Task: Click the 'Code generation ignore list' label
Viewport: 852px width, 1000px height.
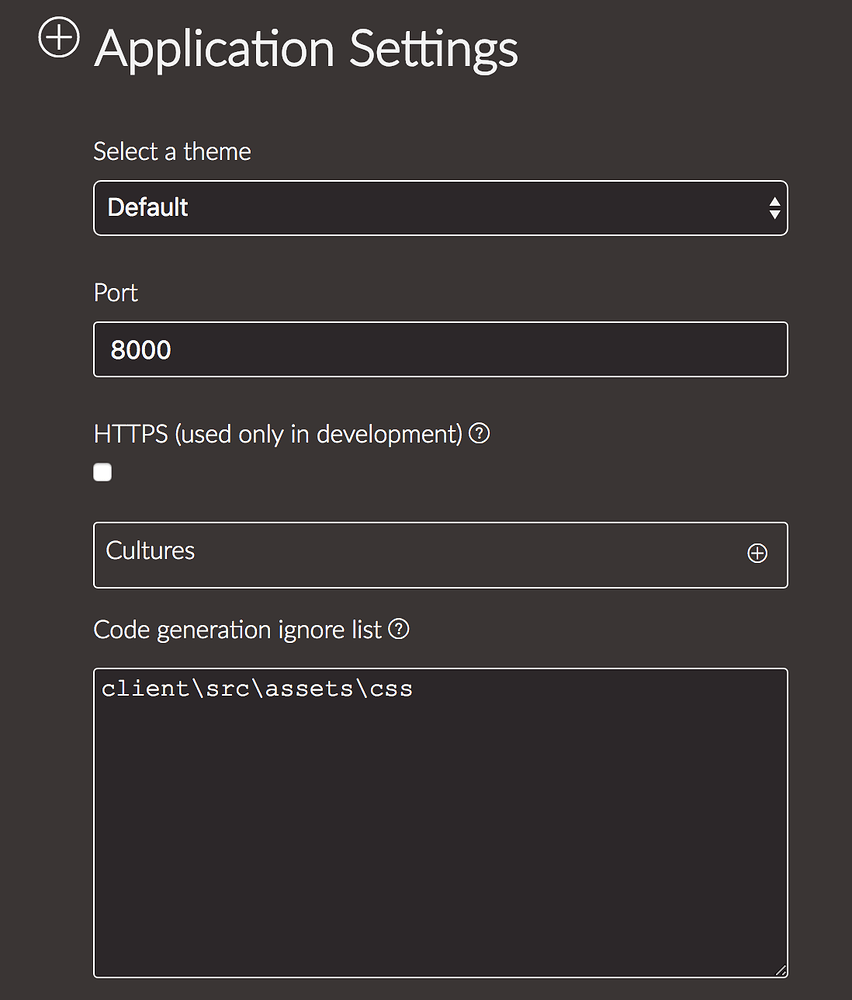Action: [237, 629]
